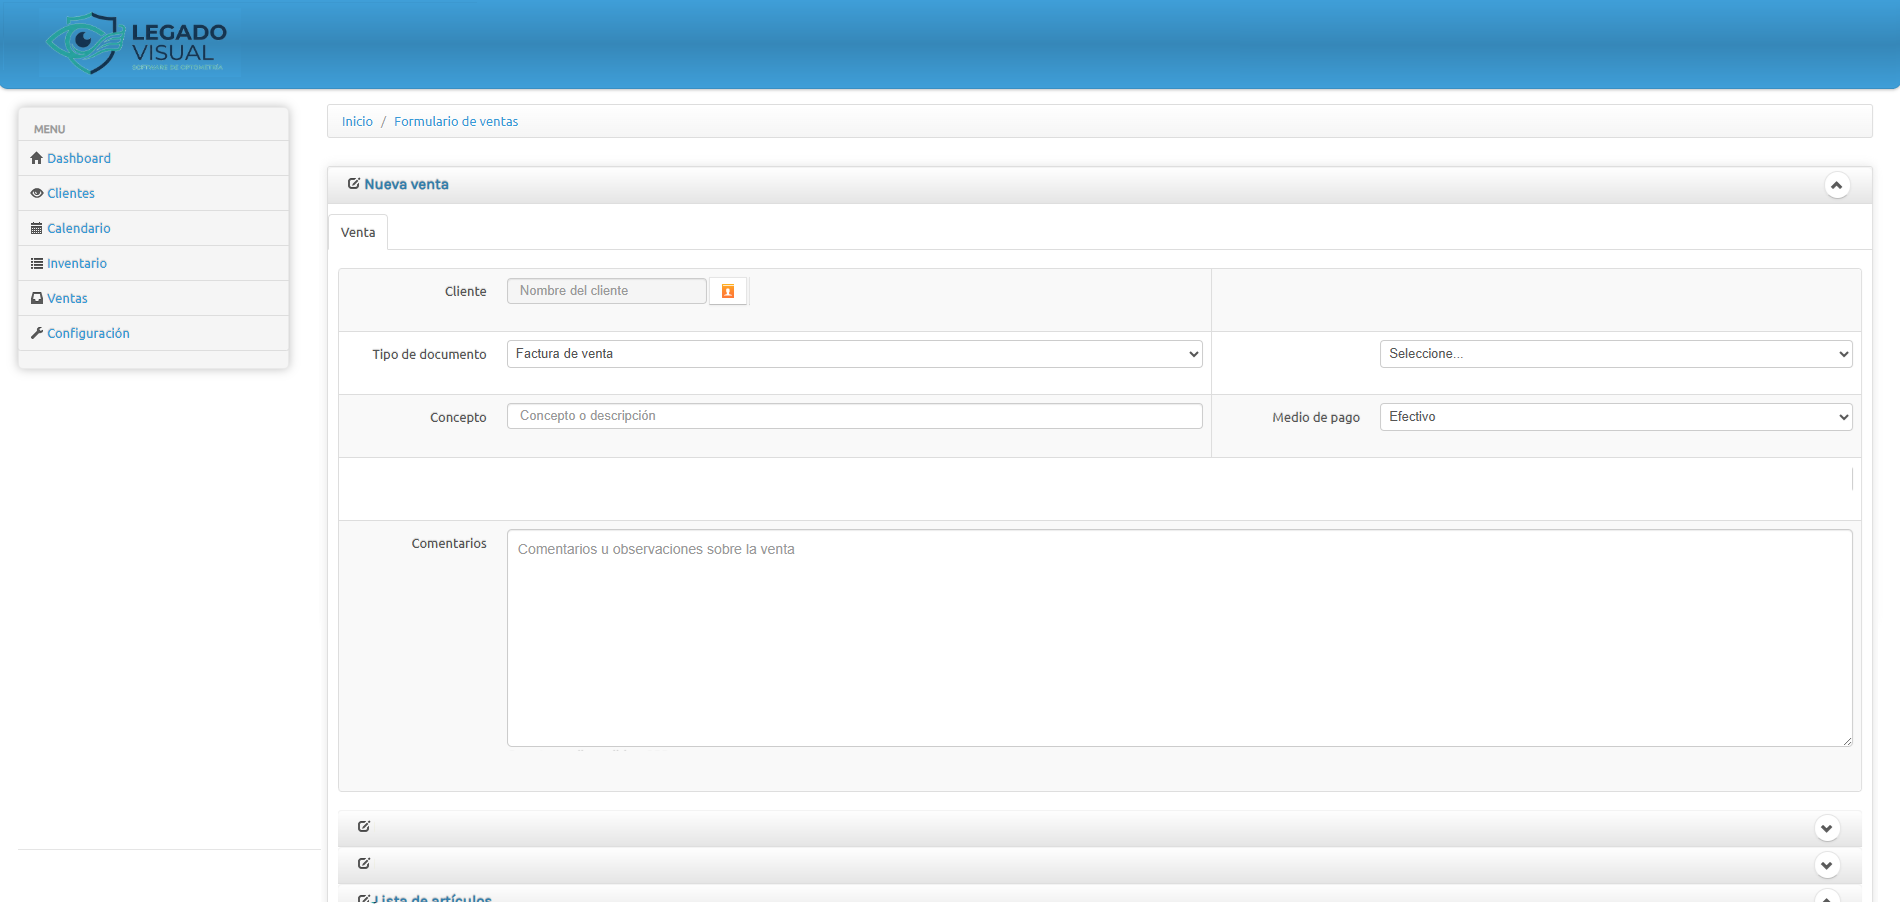Viewport: 1900px width, 904px height.
Task: Expand the first untitled panel below the form
Action: coord(1826,828)
